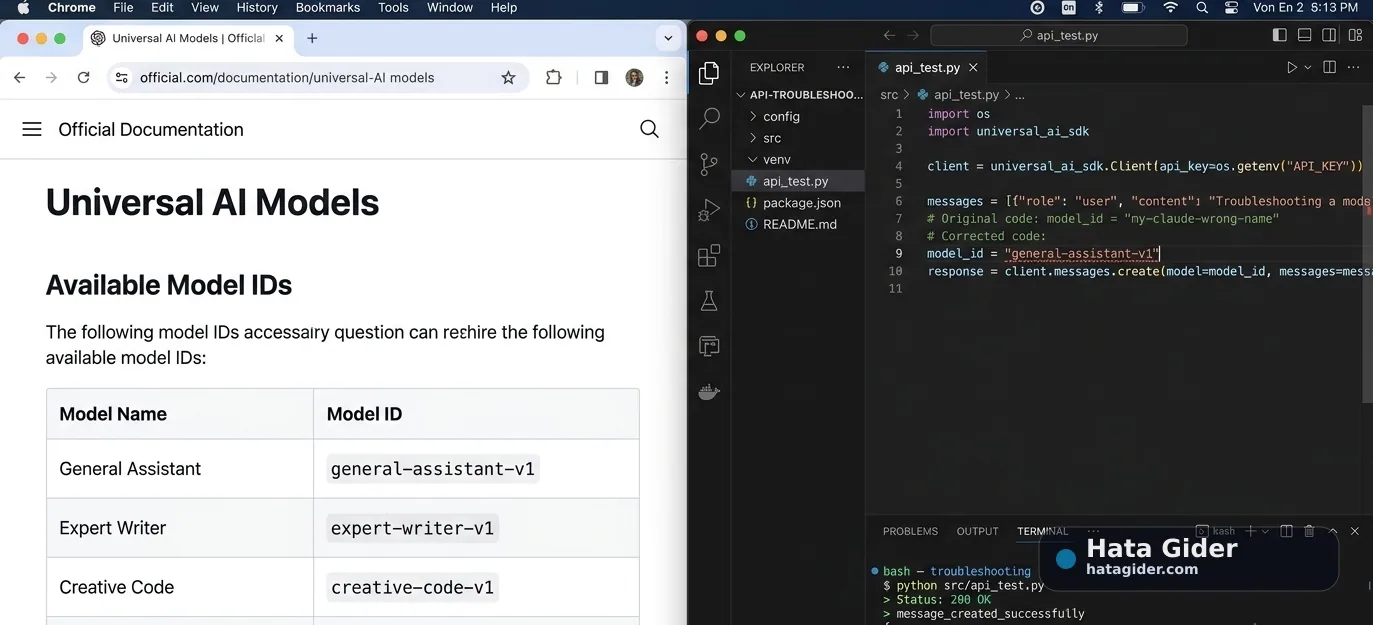Click the general-assistant-v1 model ID cell
1373x625 pixels.
(433, 468)
